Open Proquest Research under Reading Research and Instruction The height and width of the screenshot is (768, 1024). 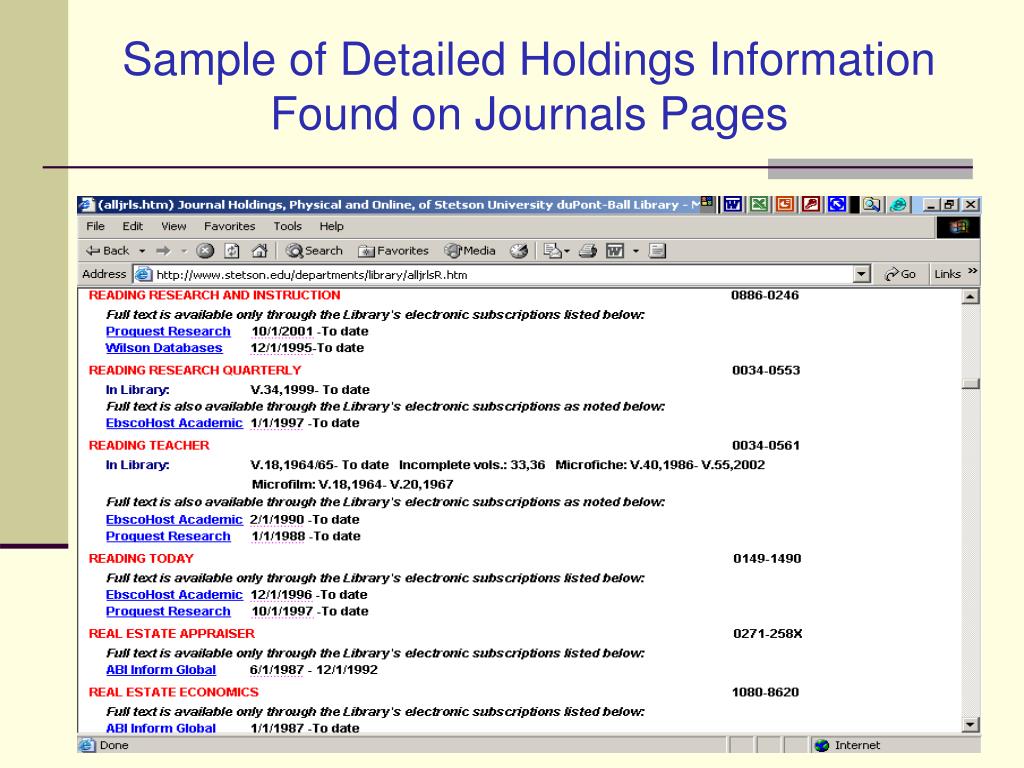point(168,332)
